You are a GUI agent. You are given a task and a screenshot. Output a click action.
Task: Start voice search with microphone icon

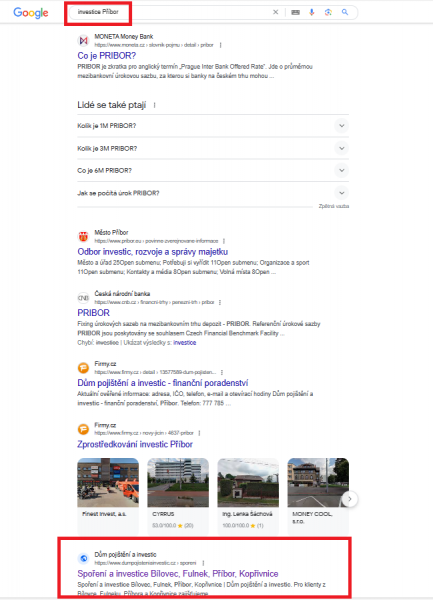(x=312, y=12)
